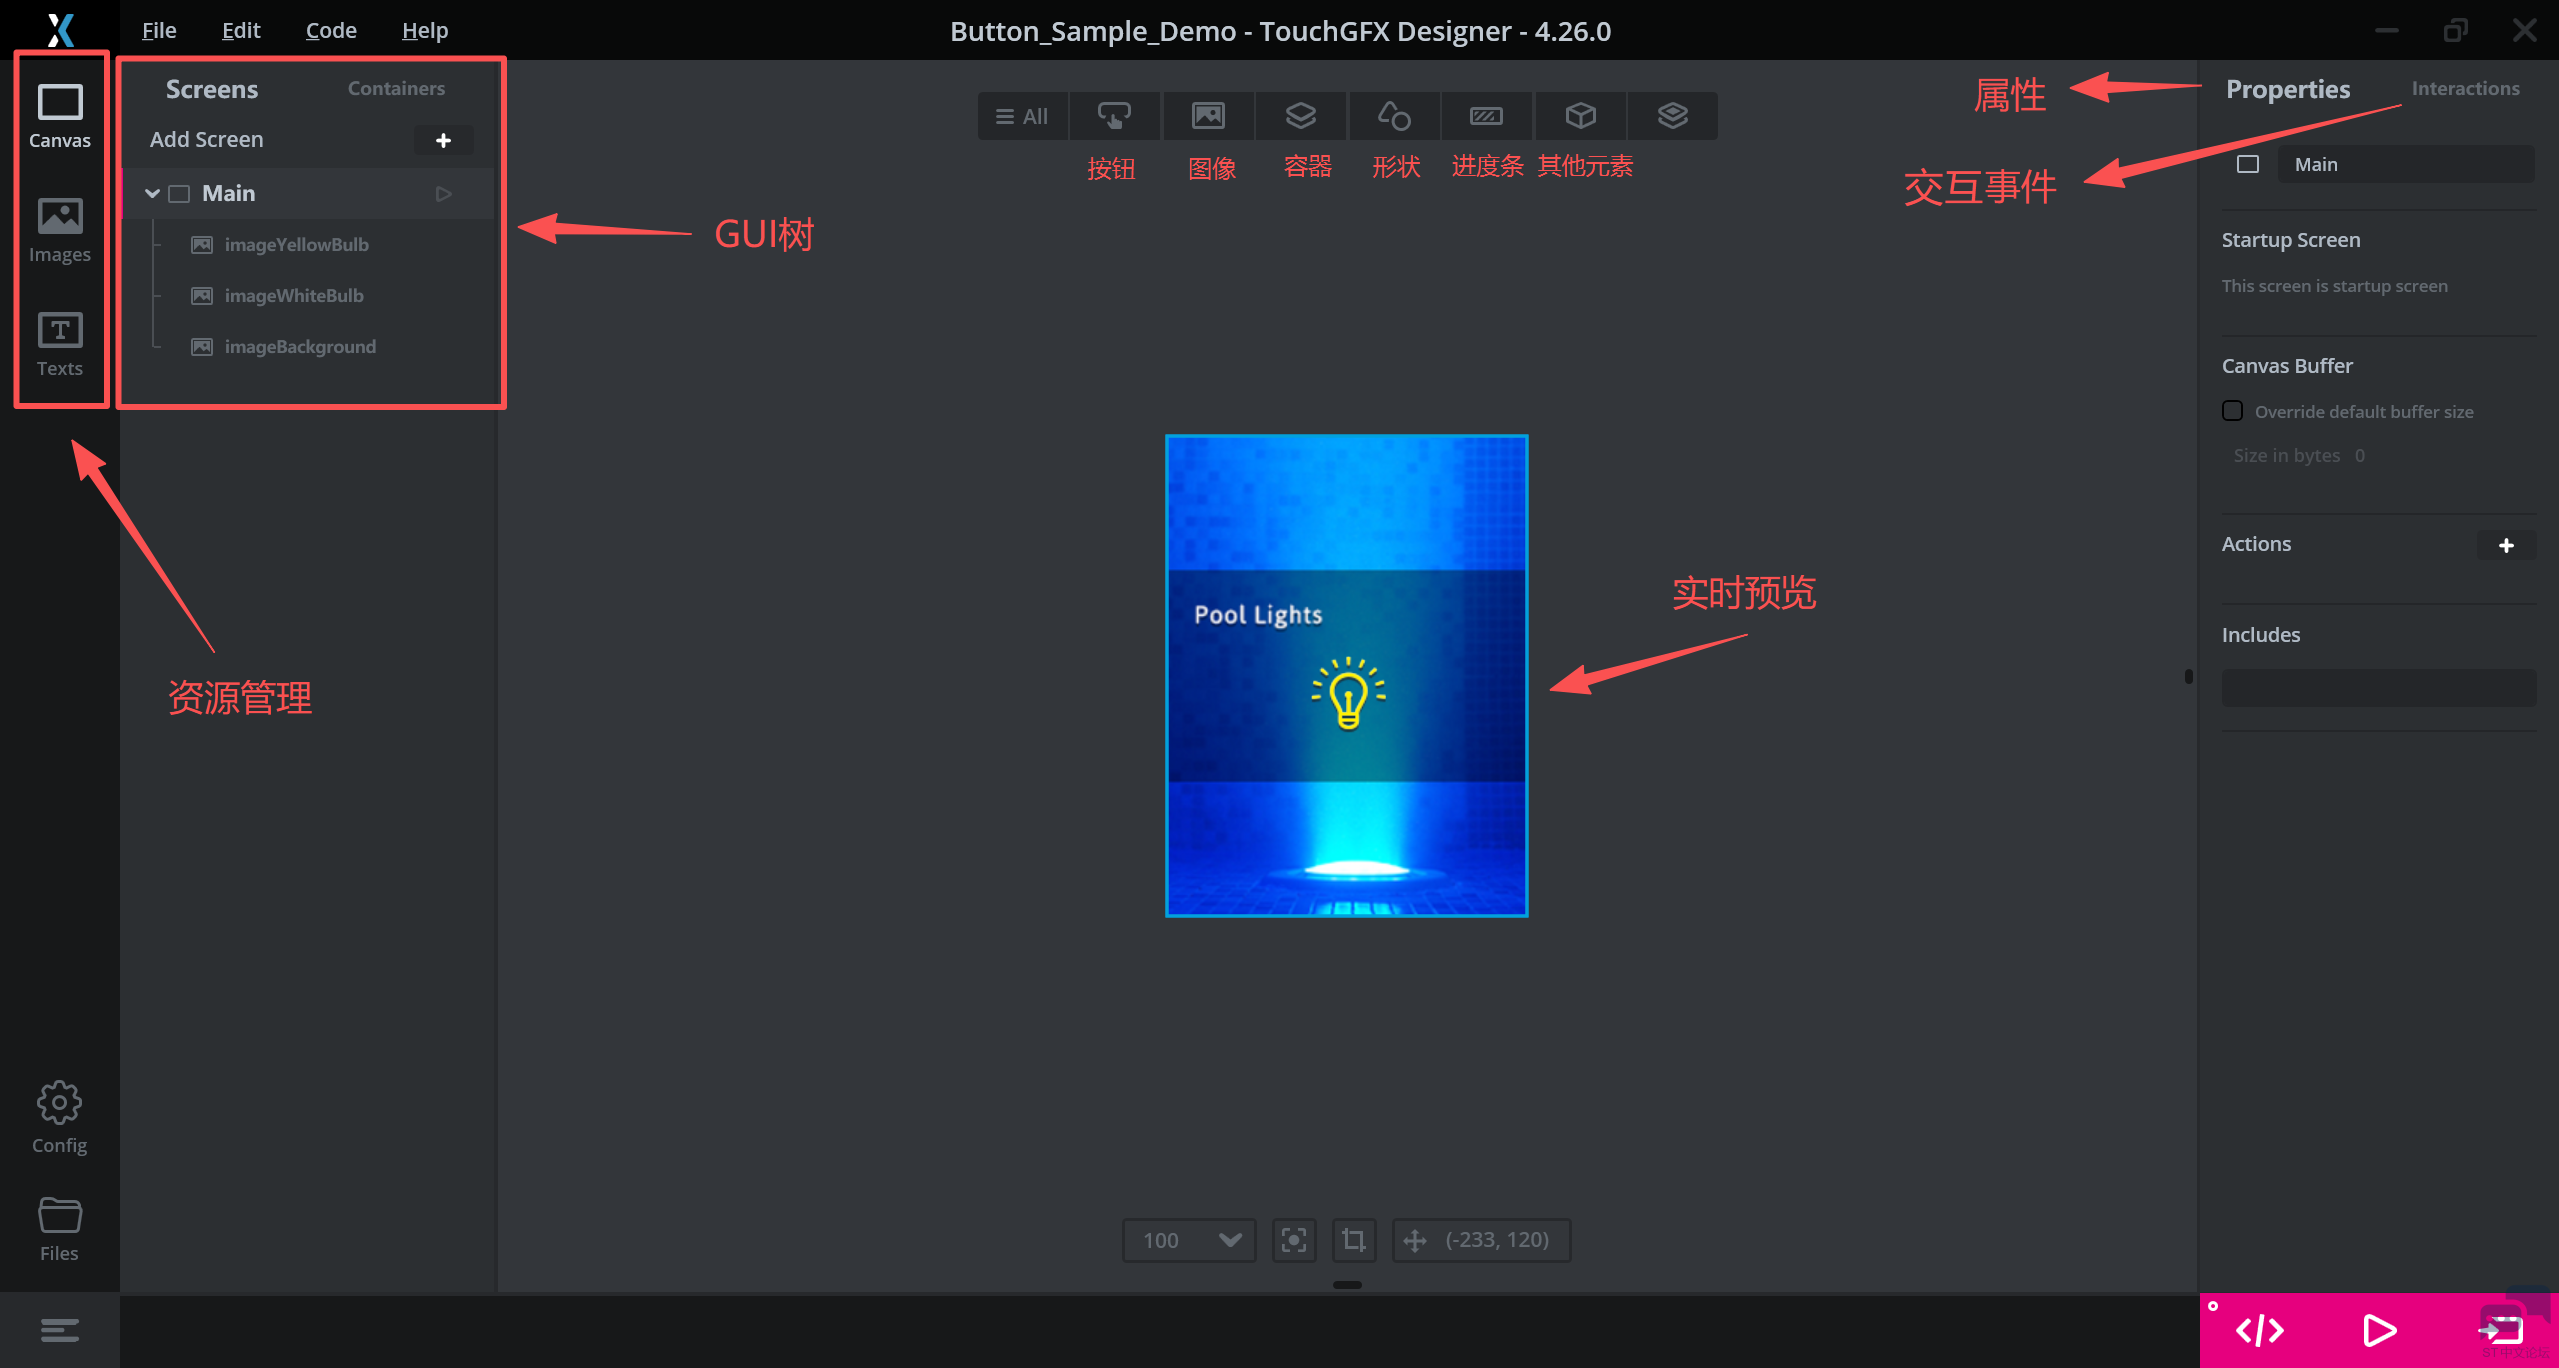Switch to the Interactions tab
2559x1368 pixels.
[2465, 88]
